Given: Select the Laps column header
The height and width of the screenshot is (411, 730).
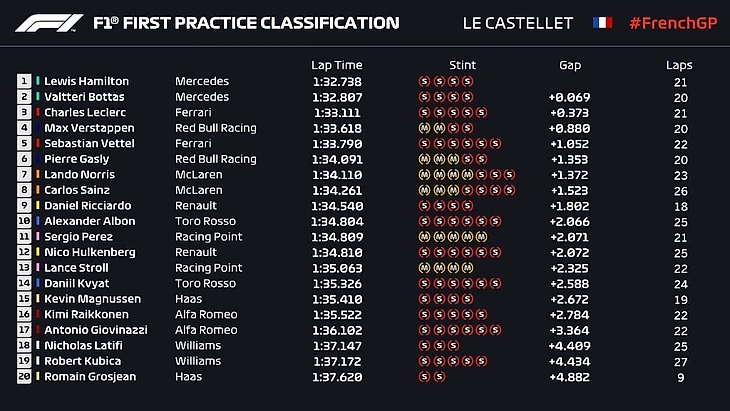Looking at the screenshot, I should [x=679, y=65].
